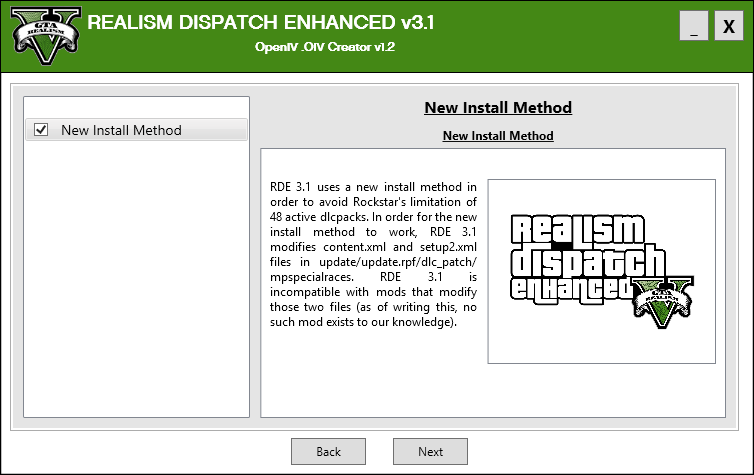Click the large New Install Method heading
754x475 pixels.
[x=498, y=107]
